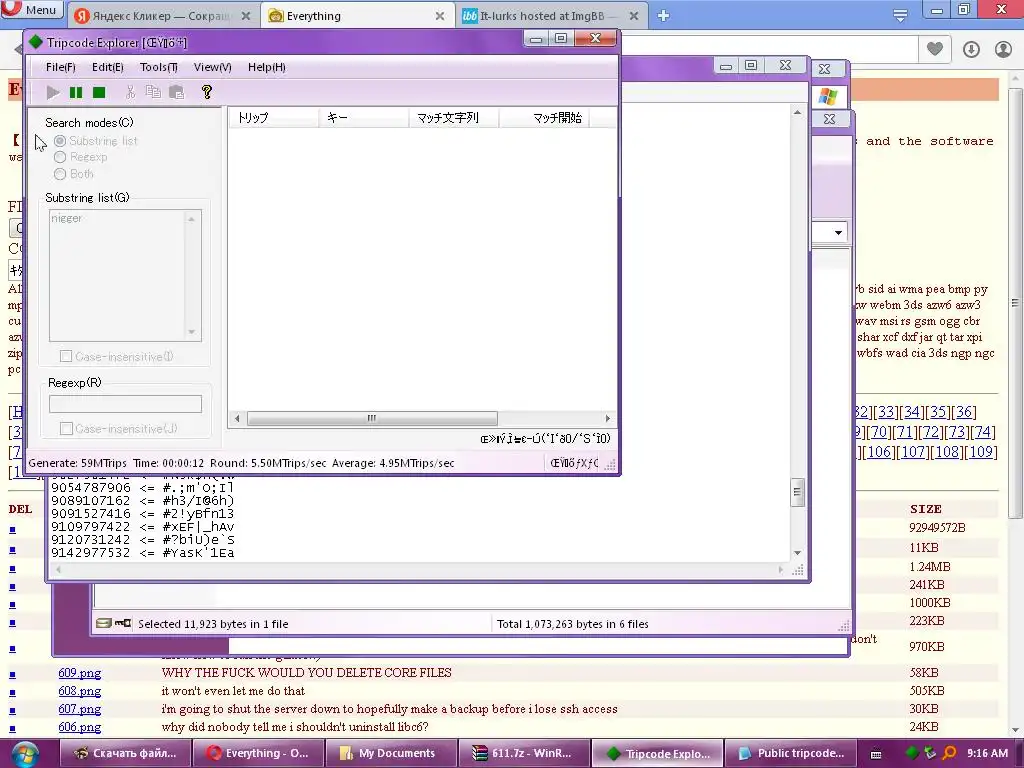Click the green Pause button in Tripcode Explorer toolbar
Image resolution: width=1024 pixels, height=768 pixels.
click(76, 93)
